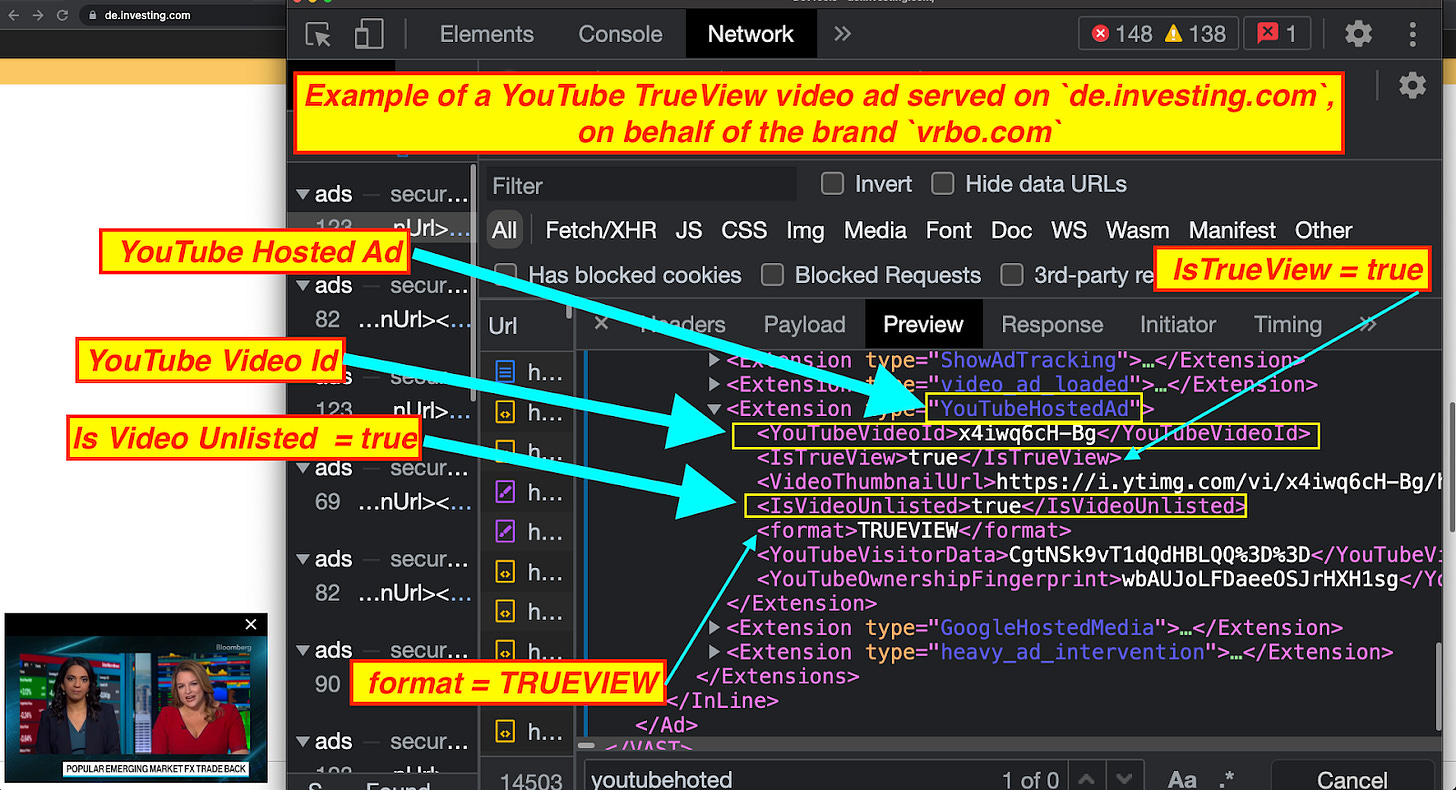Show more detail tabs after Timing
This screenshot has height=790, width=1456.
click(1367, 324)
